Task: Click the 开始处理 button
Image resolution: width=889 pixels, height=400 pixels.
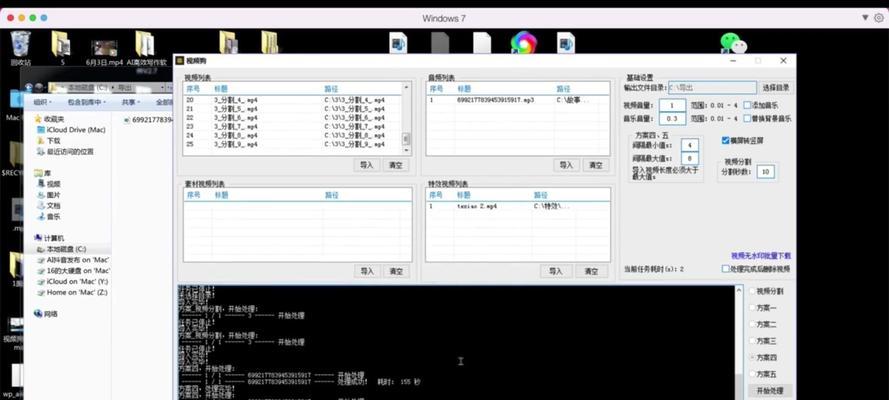Action: [x=769, y=391]
